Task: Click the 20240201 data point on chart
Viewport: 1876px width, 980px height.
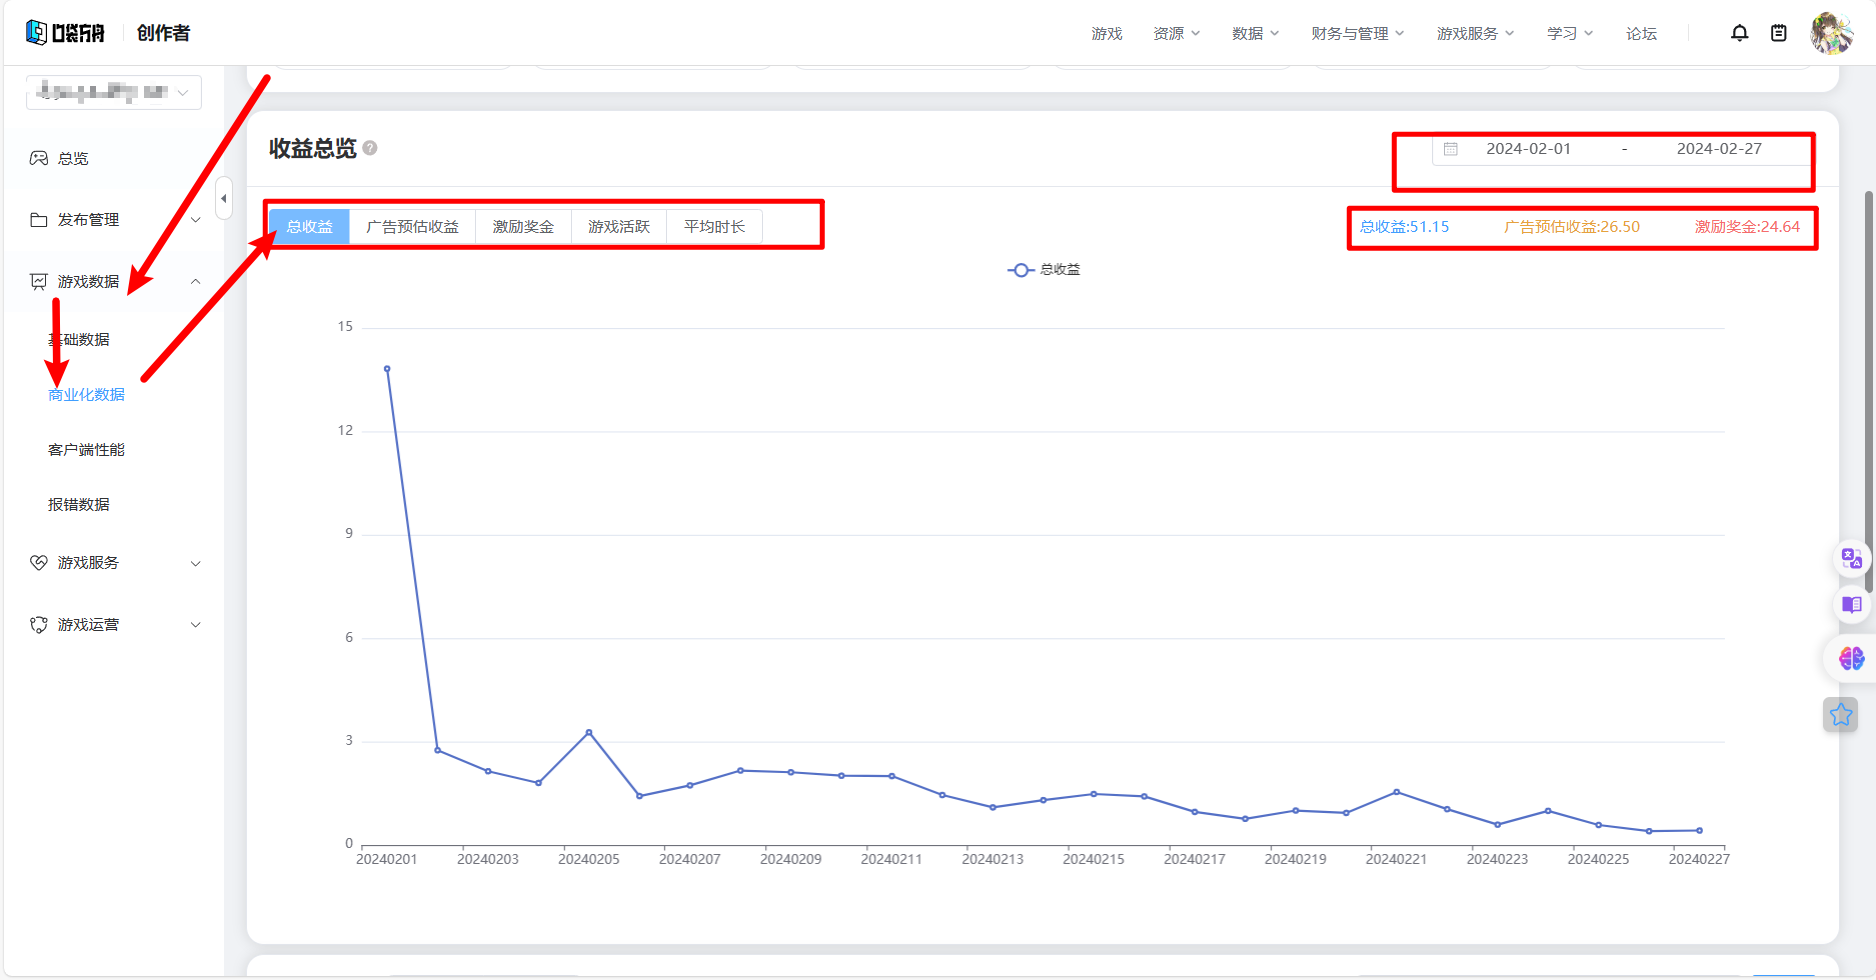Action: [387, 369]
